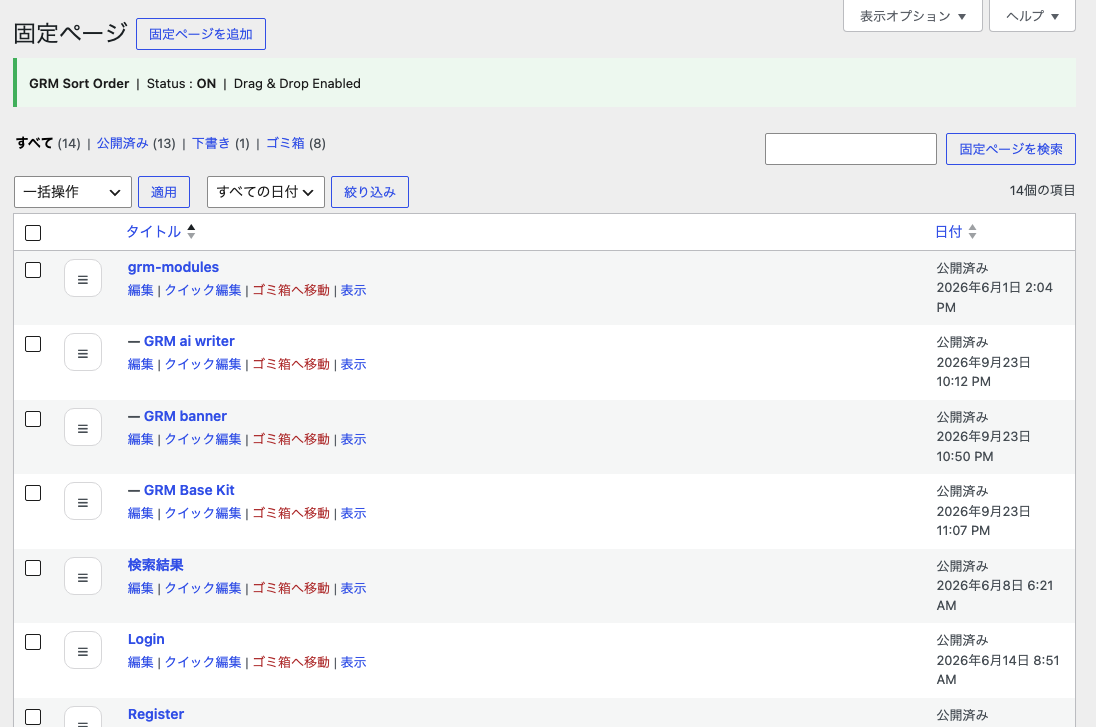
Task: Switch to the ゴミ箱 filter tab
Action: pyautogui.click(x=285, y=143)
